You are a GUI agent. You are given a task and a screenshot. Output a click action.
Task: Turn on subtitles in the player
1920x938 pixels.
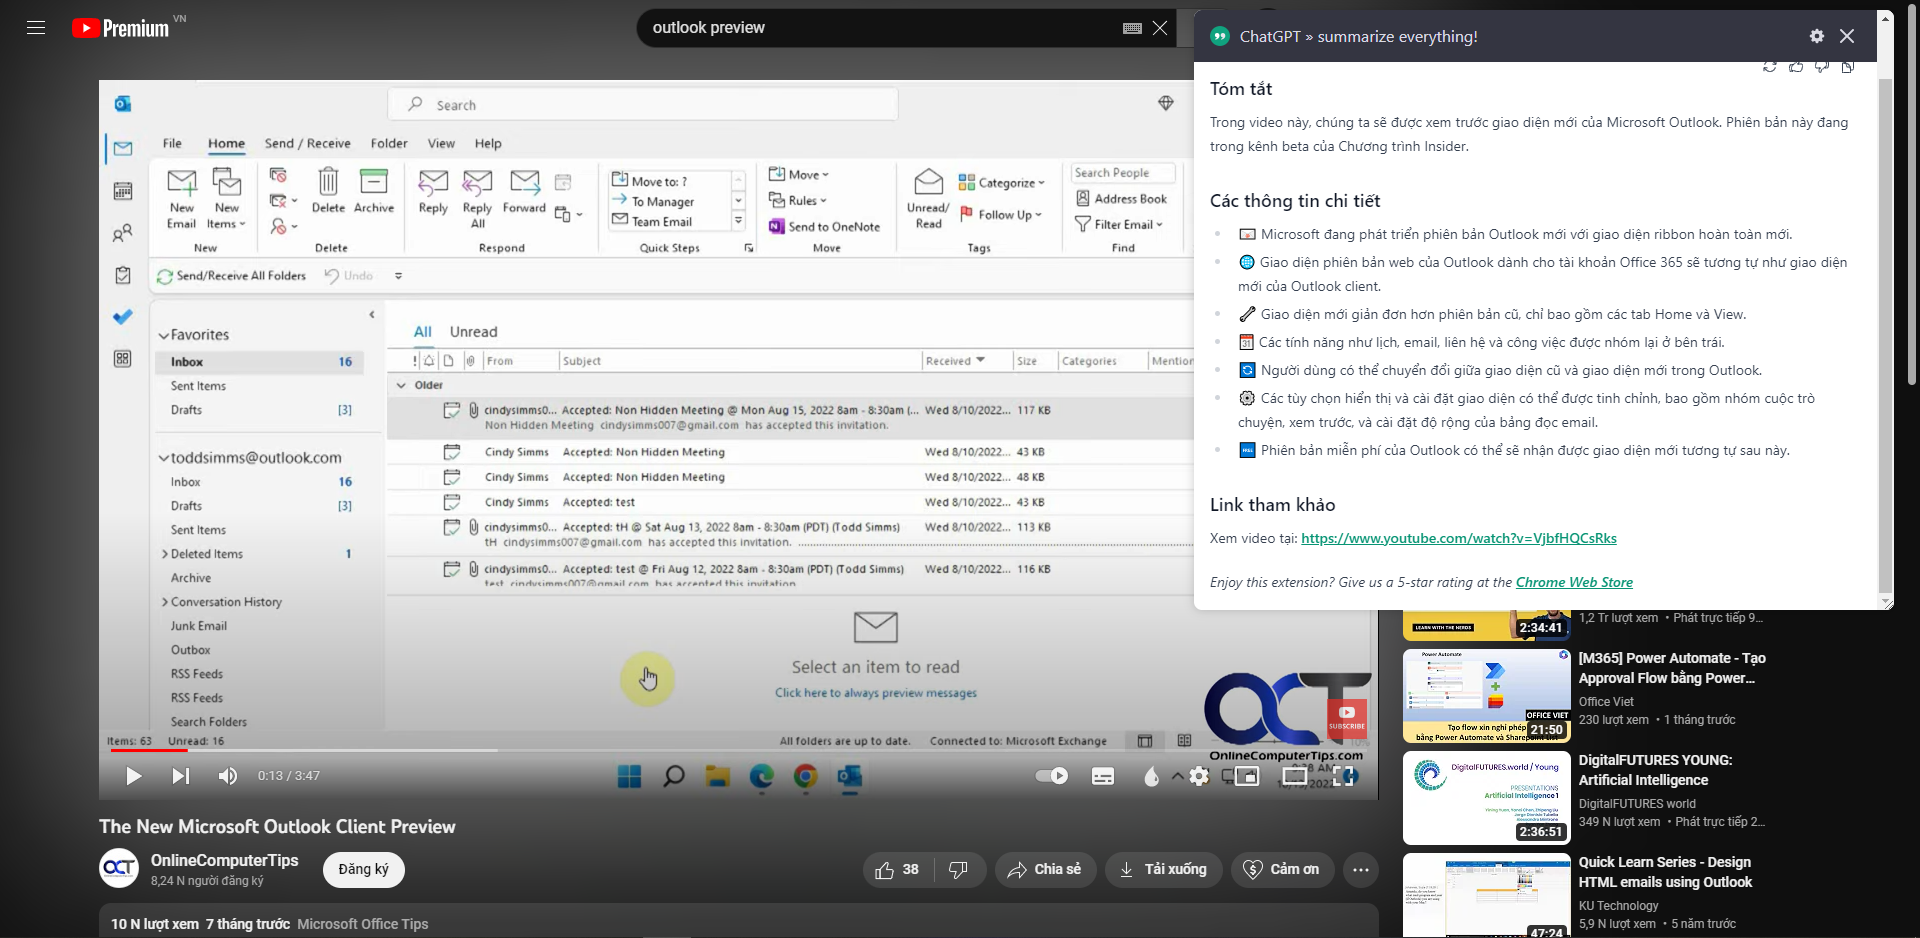click(x=1103, y=776)
